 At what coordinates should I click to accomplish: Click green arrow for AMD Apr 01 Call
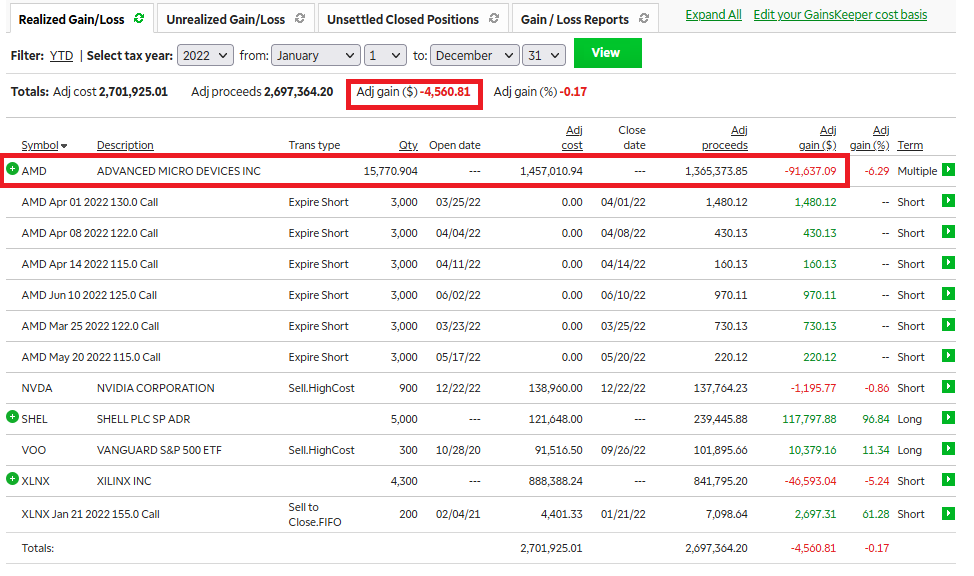pos(948,201)
